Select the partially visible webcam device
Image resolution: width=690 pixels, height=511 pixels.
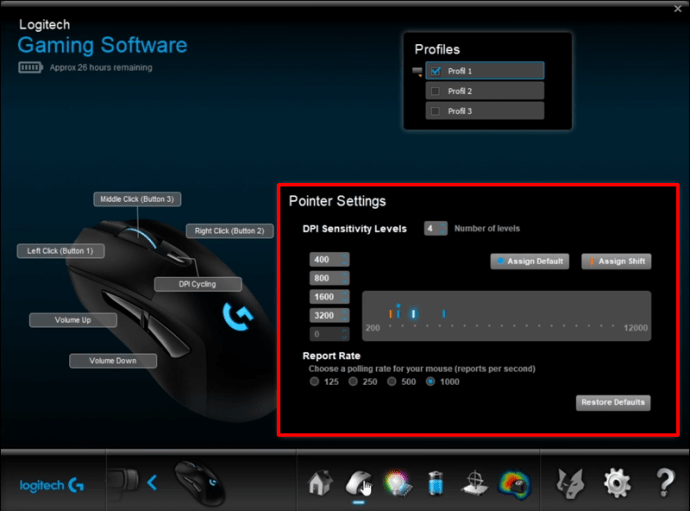coord(123,481)
